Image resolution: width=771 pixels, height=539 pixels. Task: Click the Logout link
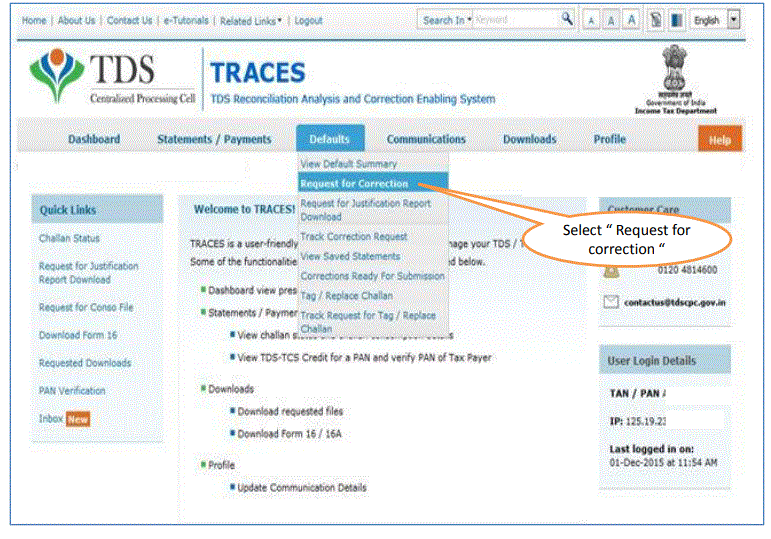click(x=308, y=20)
